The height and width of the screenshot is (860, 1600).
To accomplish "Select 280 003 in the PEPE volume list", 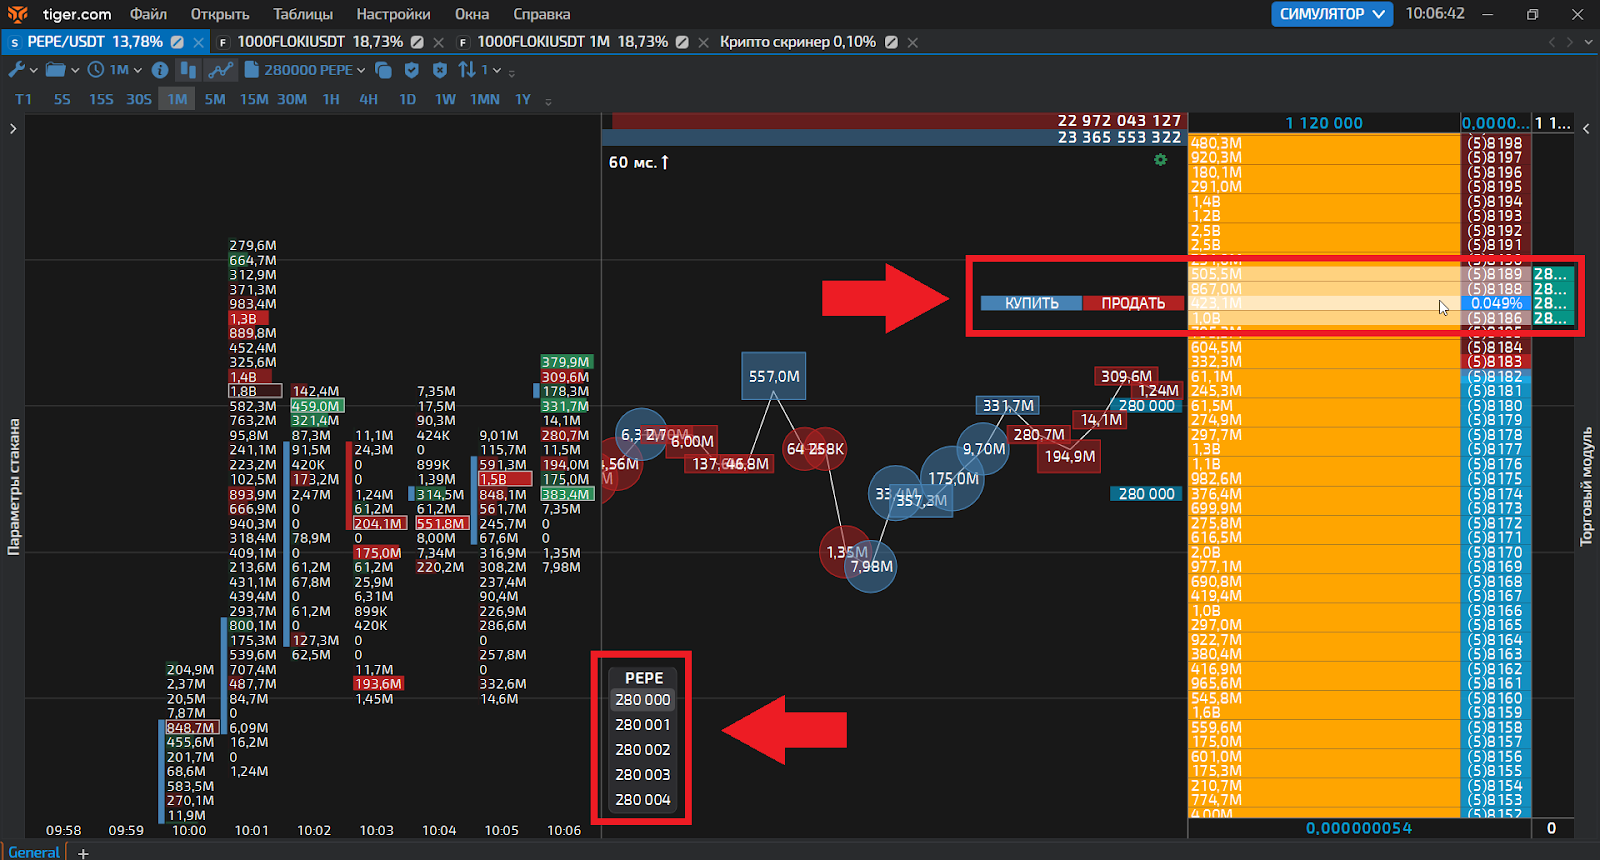I will (x=643, y=775).
